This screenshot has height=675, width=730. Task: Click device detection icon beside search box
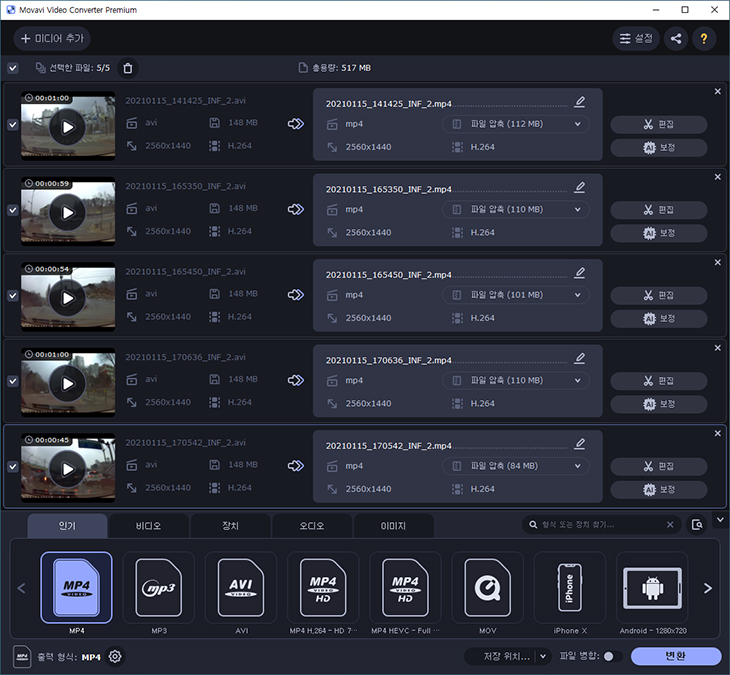pyautogui.click(x=697, y=525)
